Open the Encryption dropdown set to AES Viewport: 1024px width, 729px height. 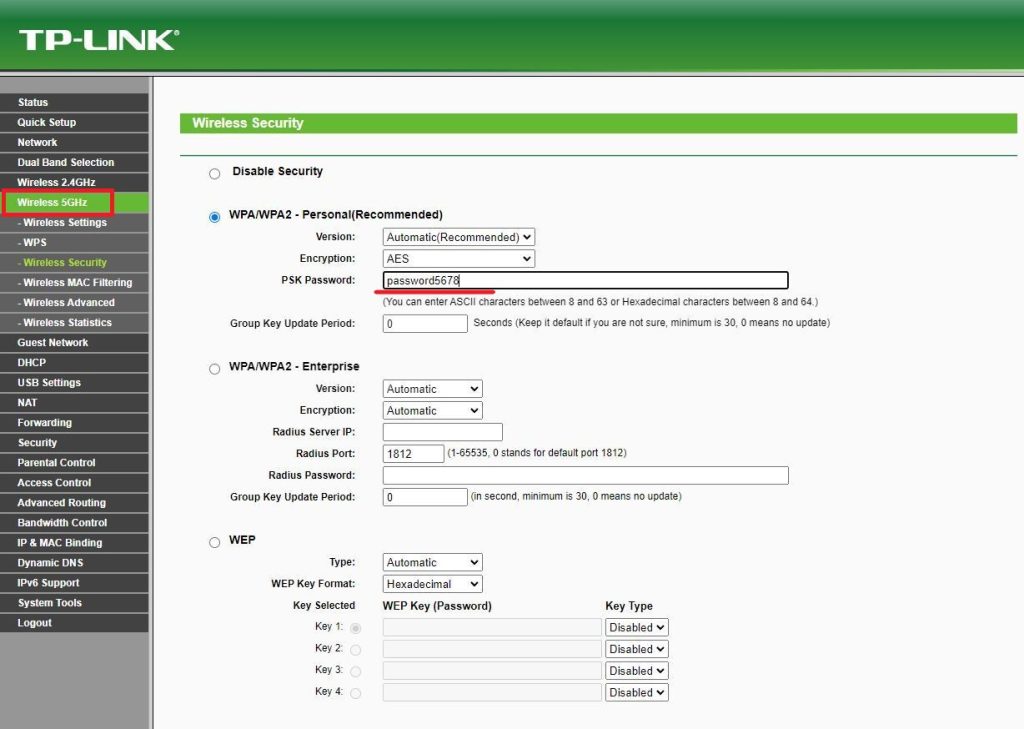(457, 258)
